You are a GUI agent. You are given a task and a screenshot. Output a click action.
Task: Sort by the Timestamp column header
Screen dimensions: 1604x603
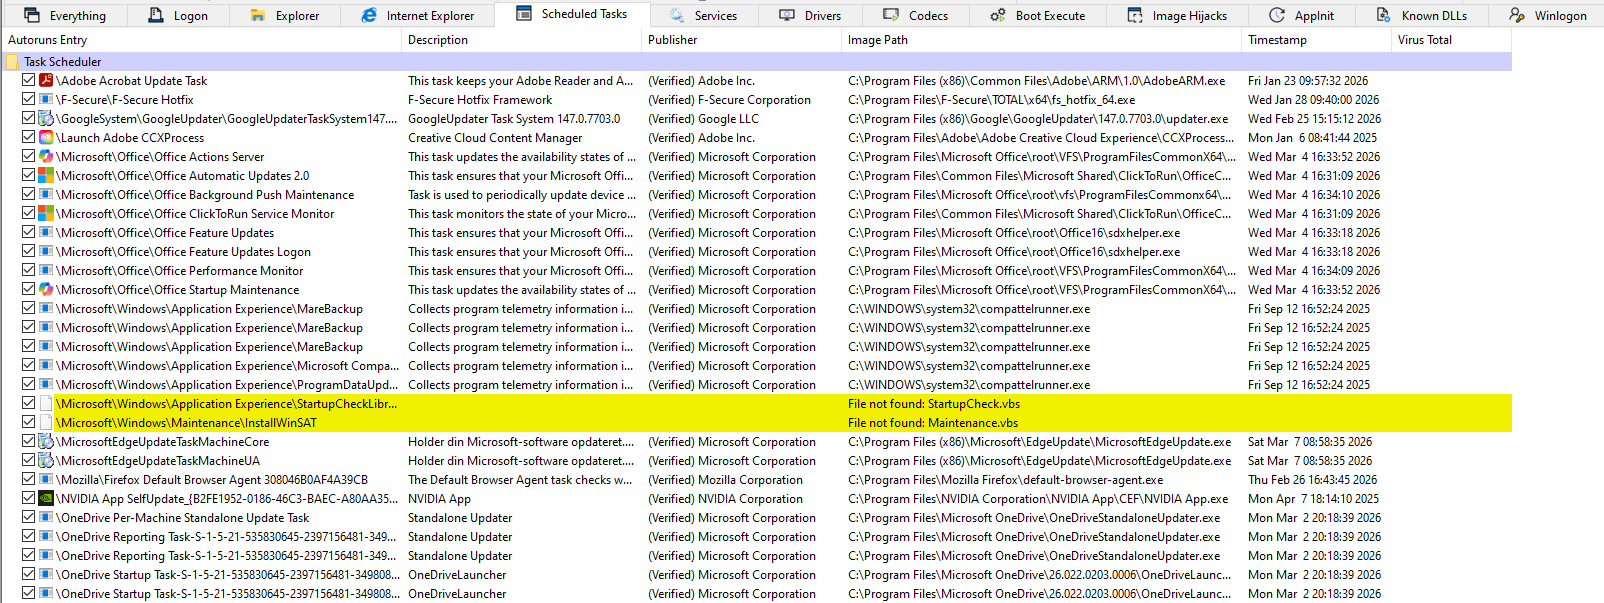click(x=1316, y=40)
